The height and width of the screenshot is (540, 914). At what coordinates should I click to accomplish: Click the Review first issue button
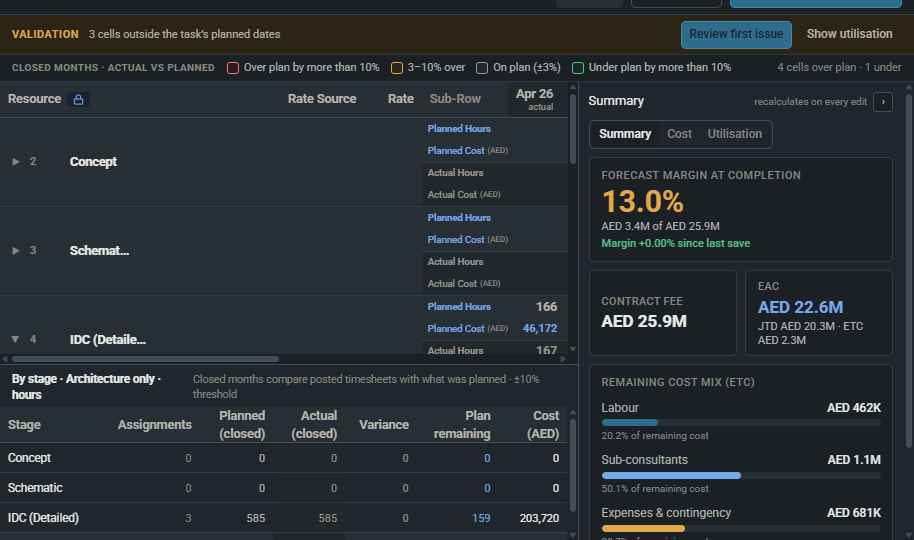736,34
